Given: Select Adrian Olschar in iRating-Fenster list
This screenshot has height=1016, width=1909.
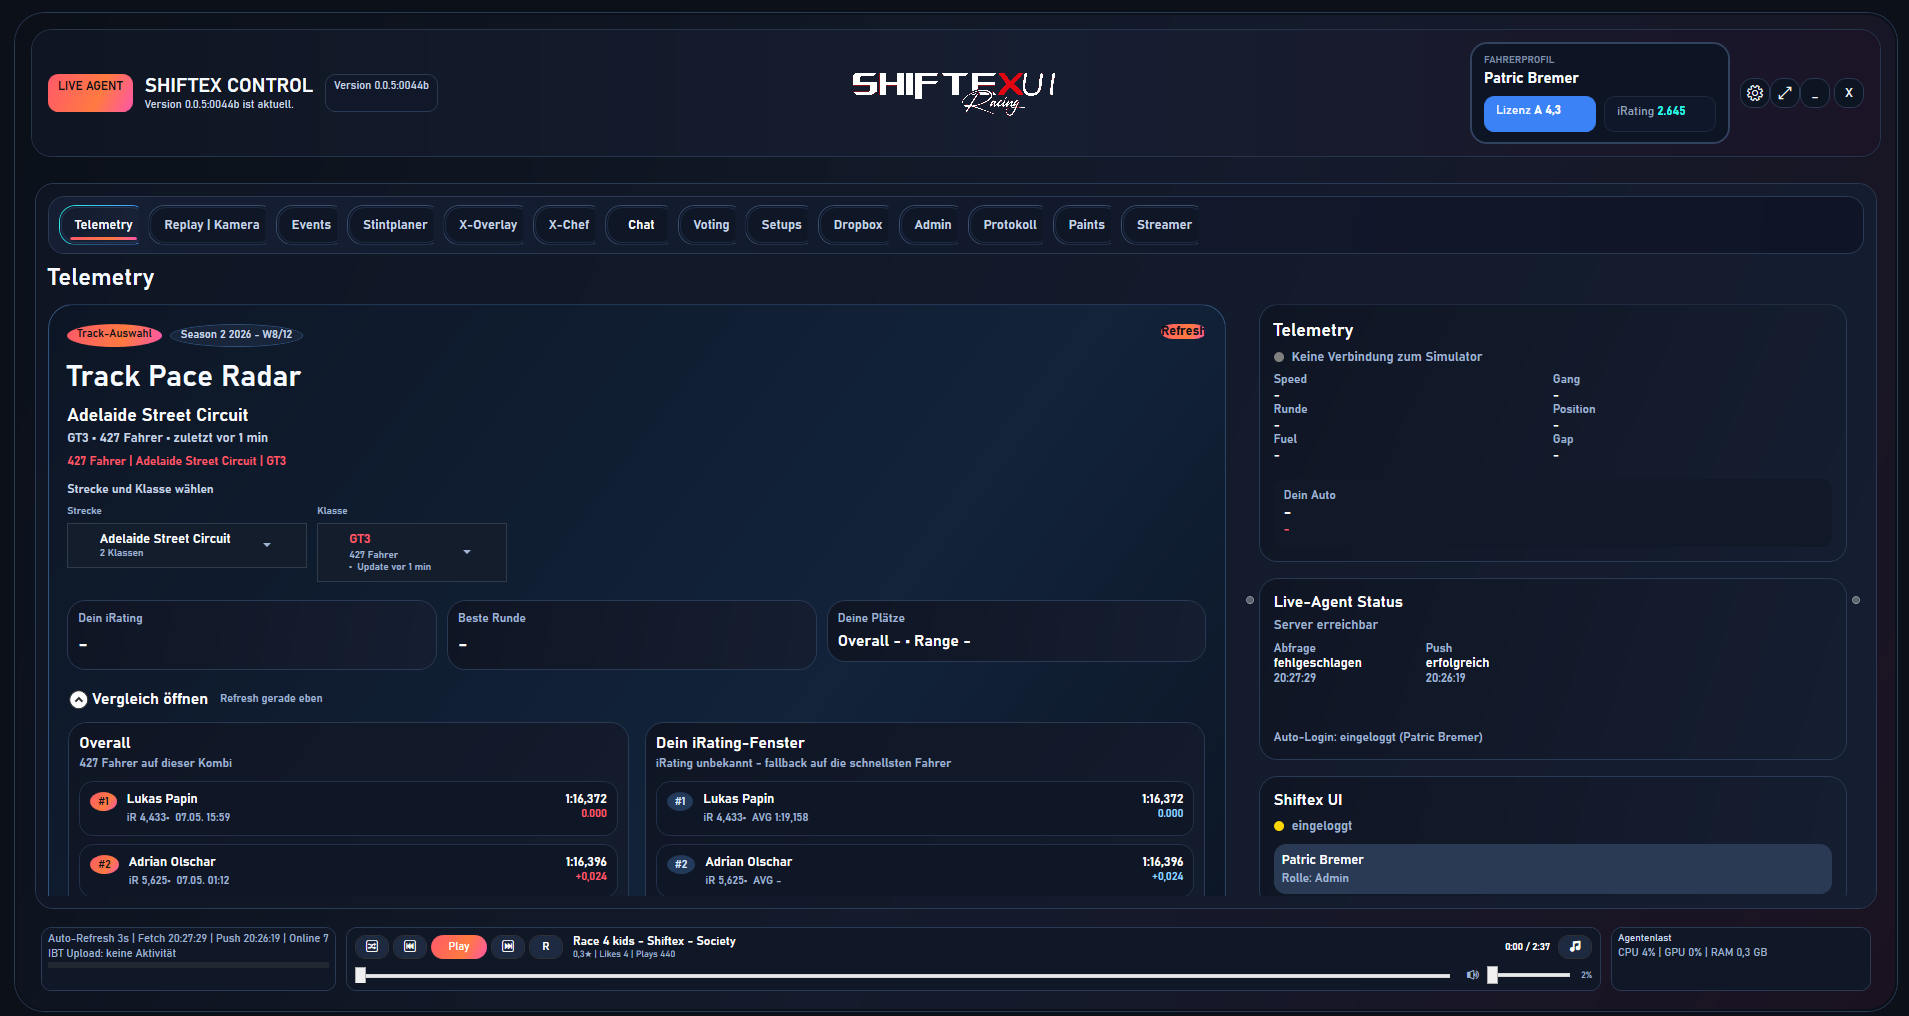Looking at the screenshot, I should (x=925, y=870).
